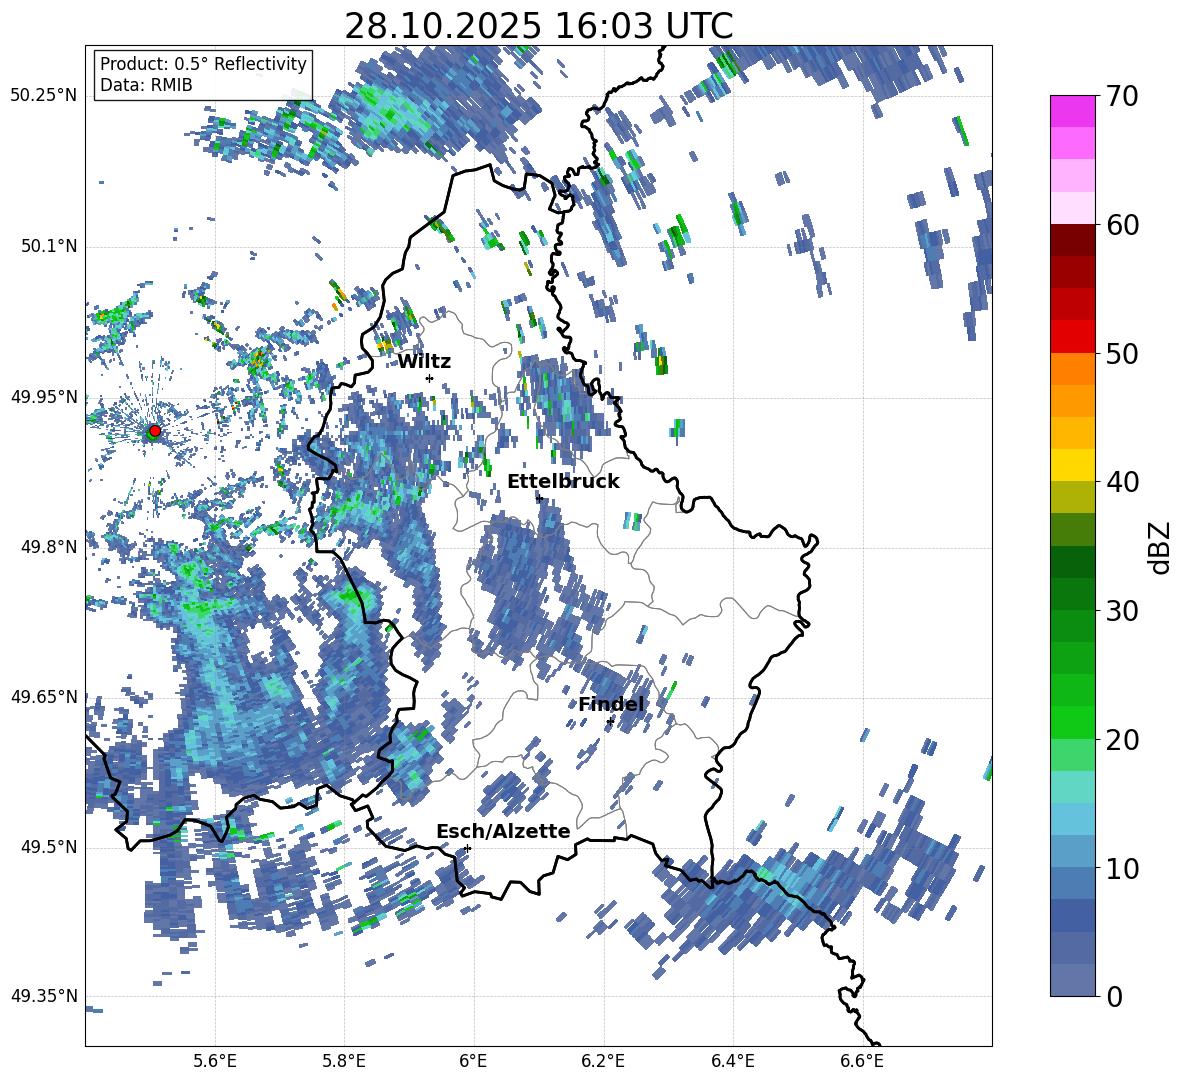Click the Findel station cross marker

[x=609, y=722]
